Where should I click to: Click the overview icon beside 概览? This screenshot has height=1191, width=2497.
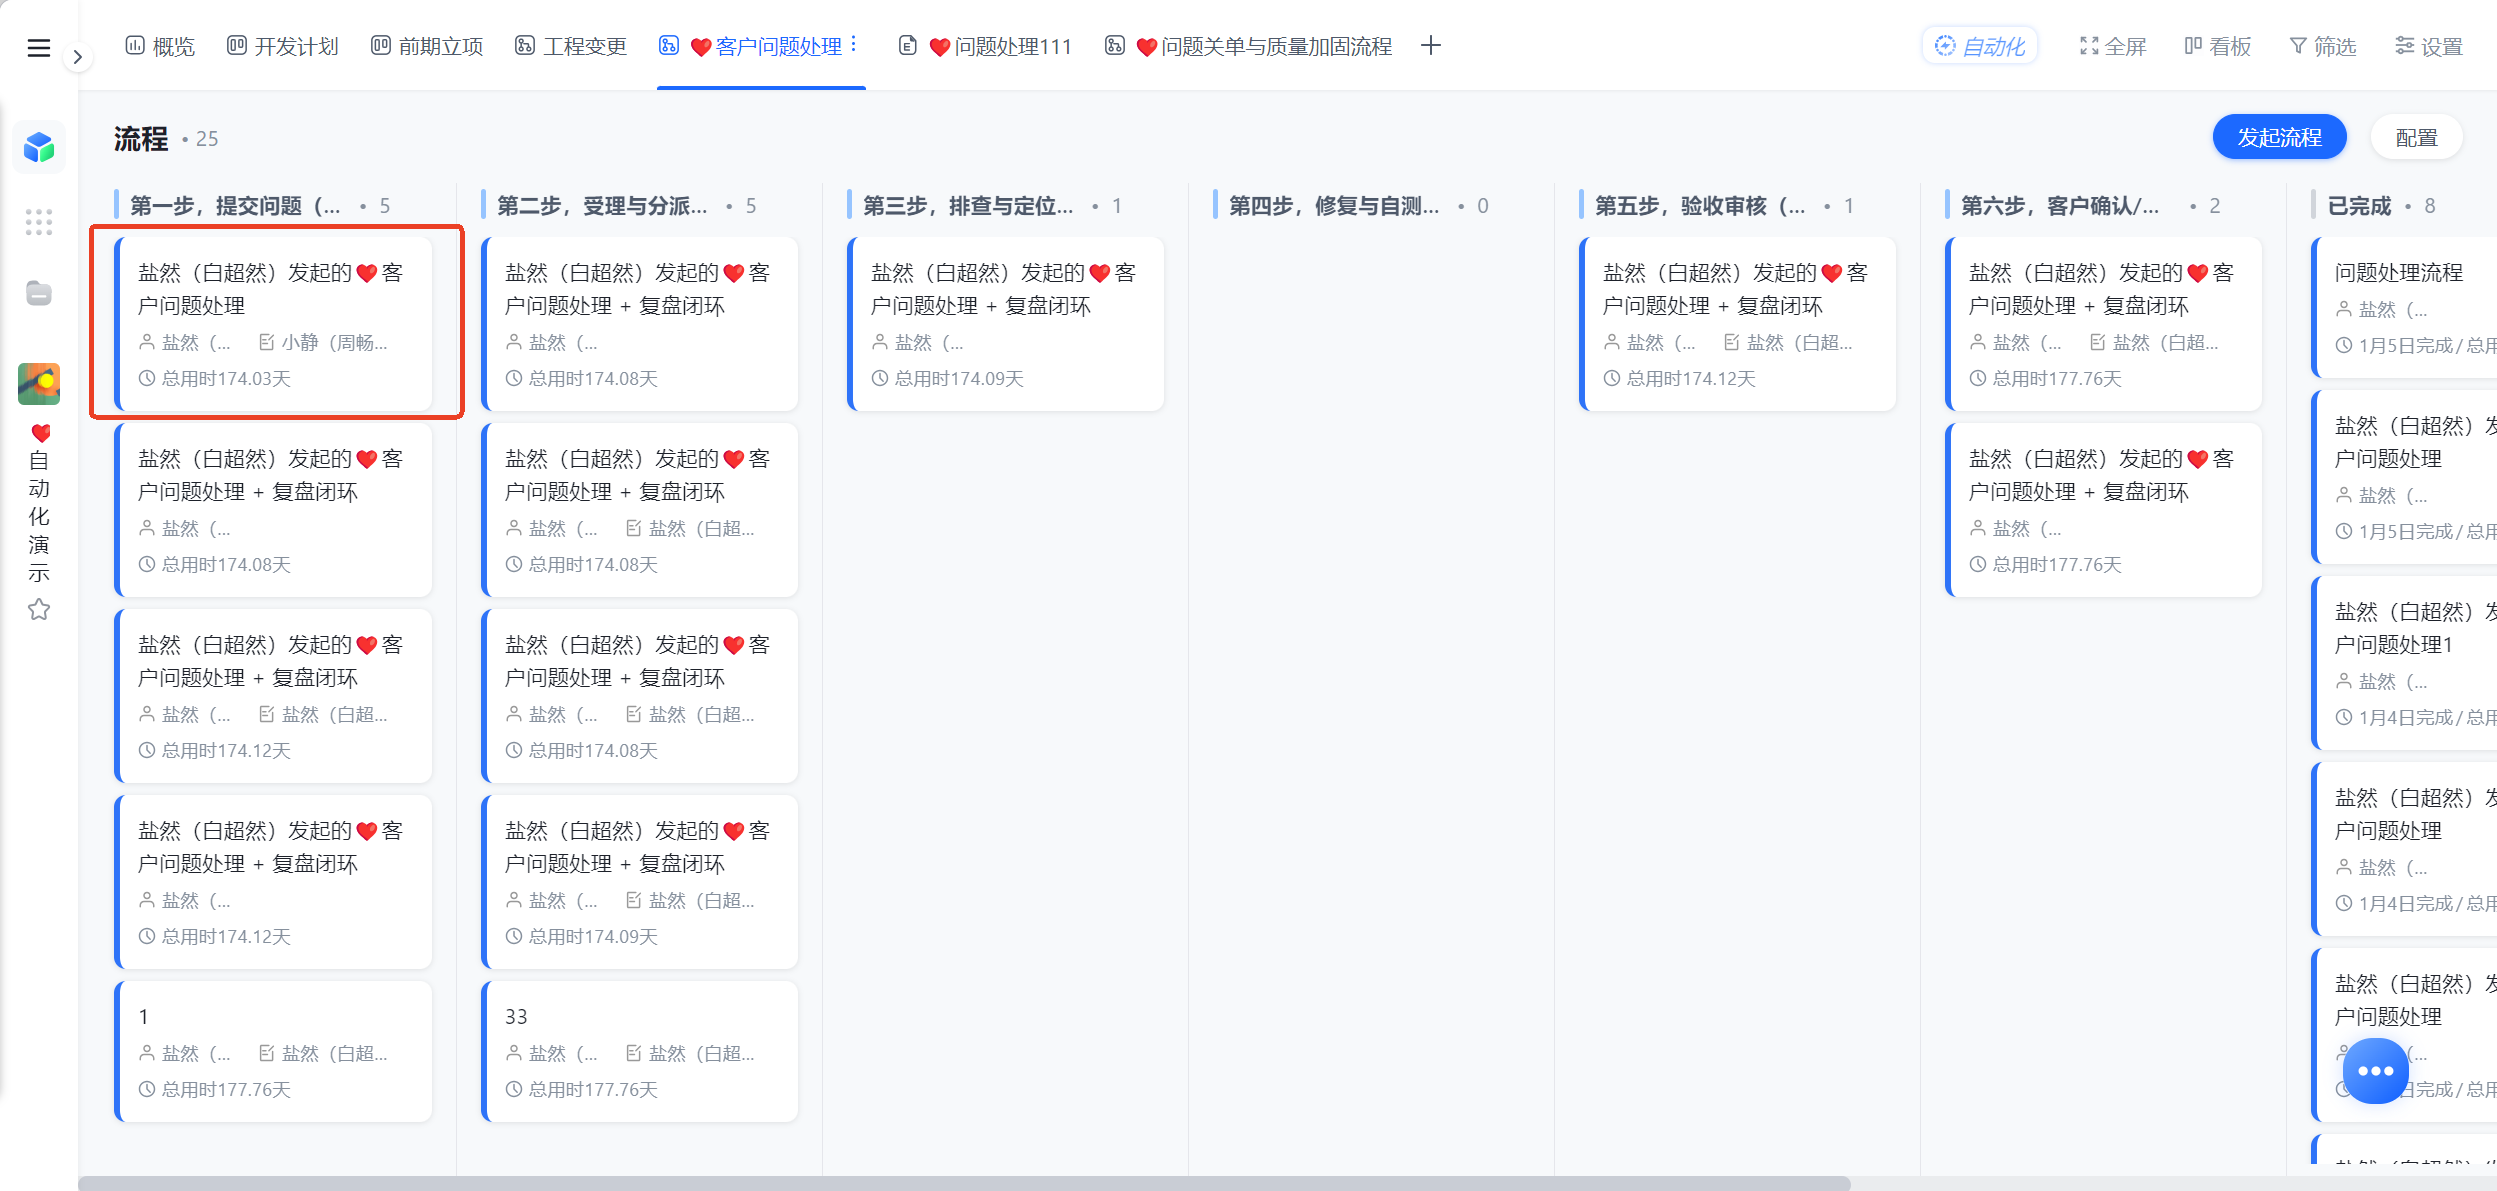135,46
